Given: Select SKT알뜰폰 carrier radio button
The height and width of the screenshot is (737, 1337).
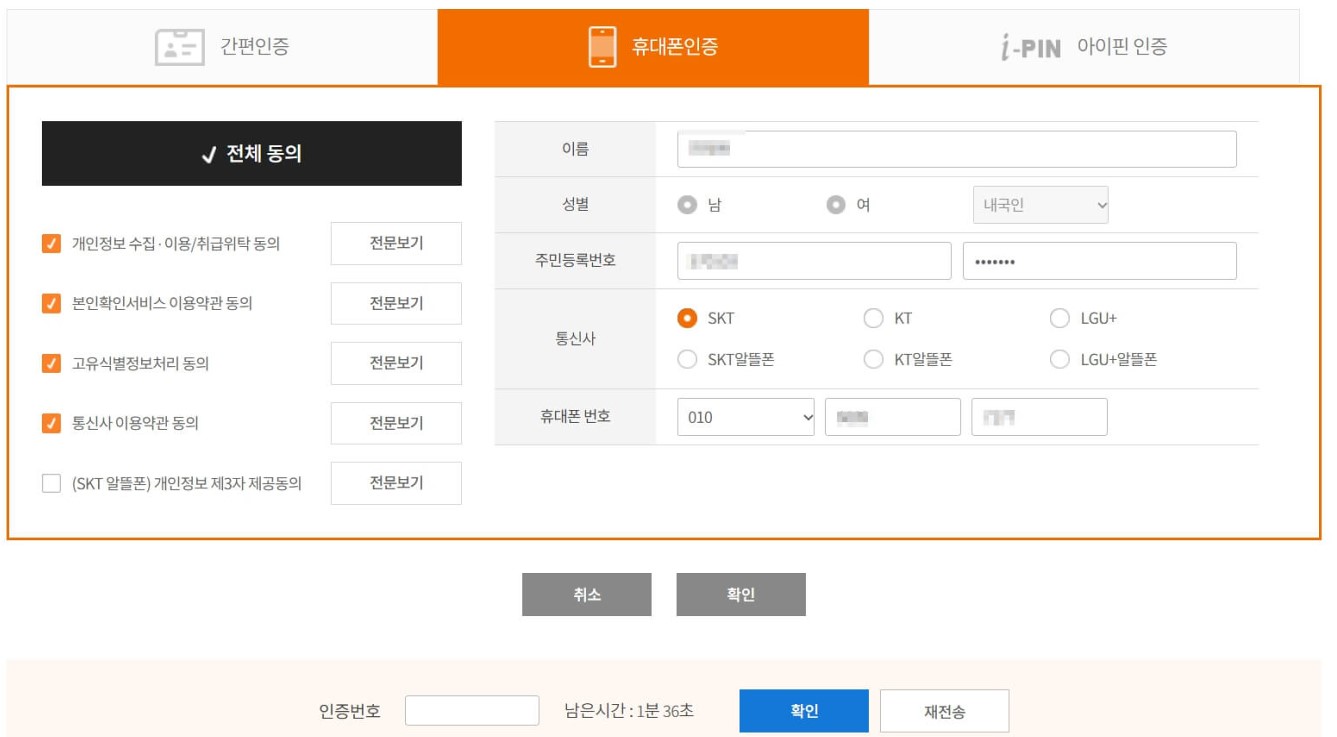Looking at the screenshot, I should tap(687, 360).
